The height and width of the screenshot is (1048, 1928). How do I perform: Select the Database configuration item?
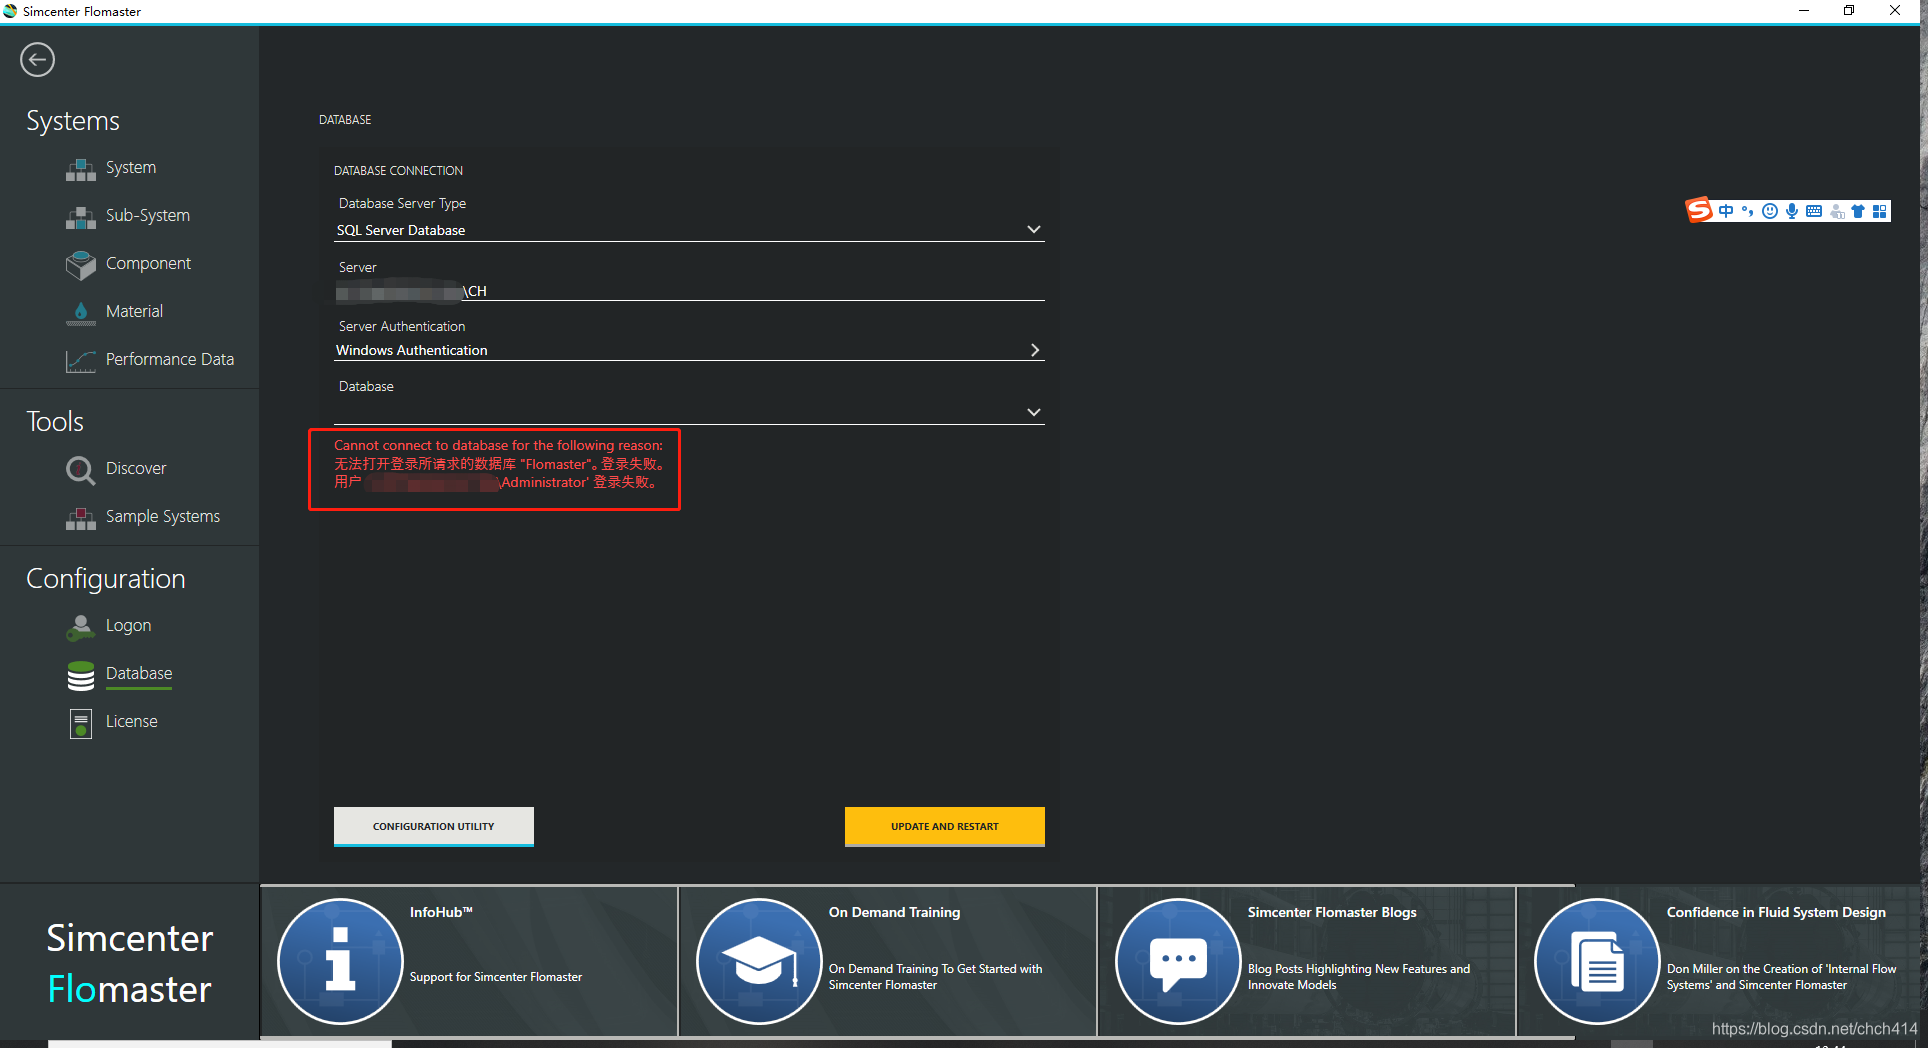pos(139,674)
